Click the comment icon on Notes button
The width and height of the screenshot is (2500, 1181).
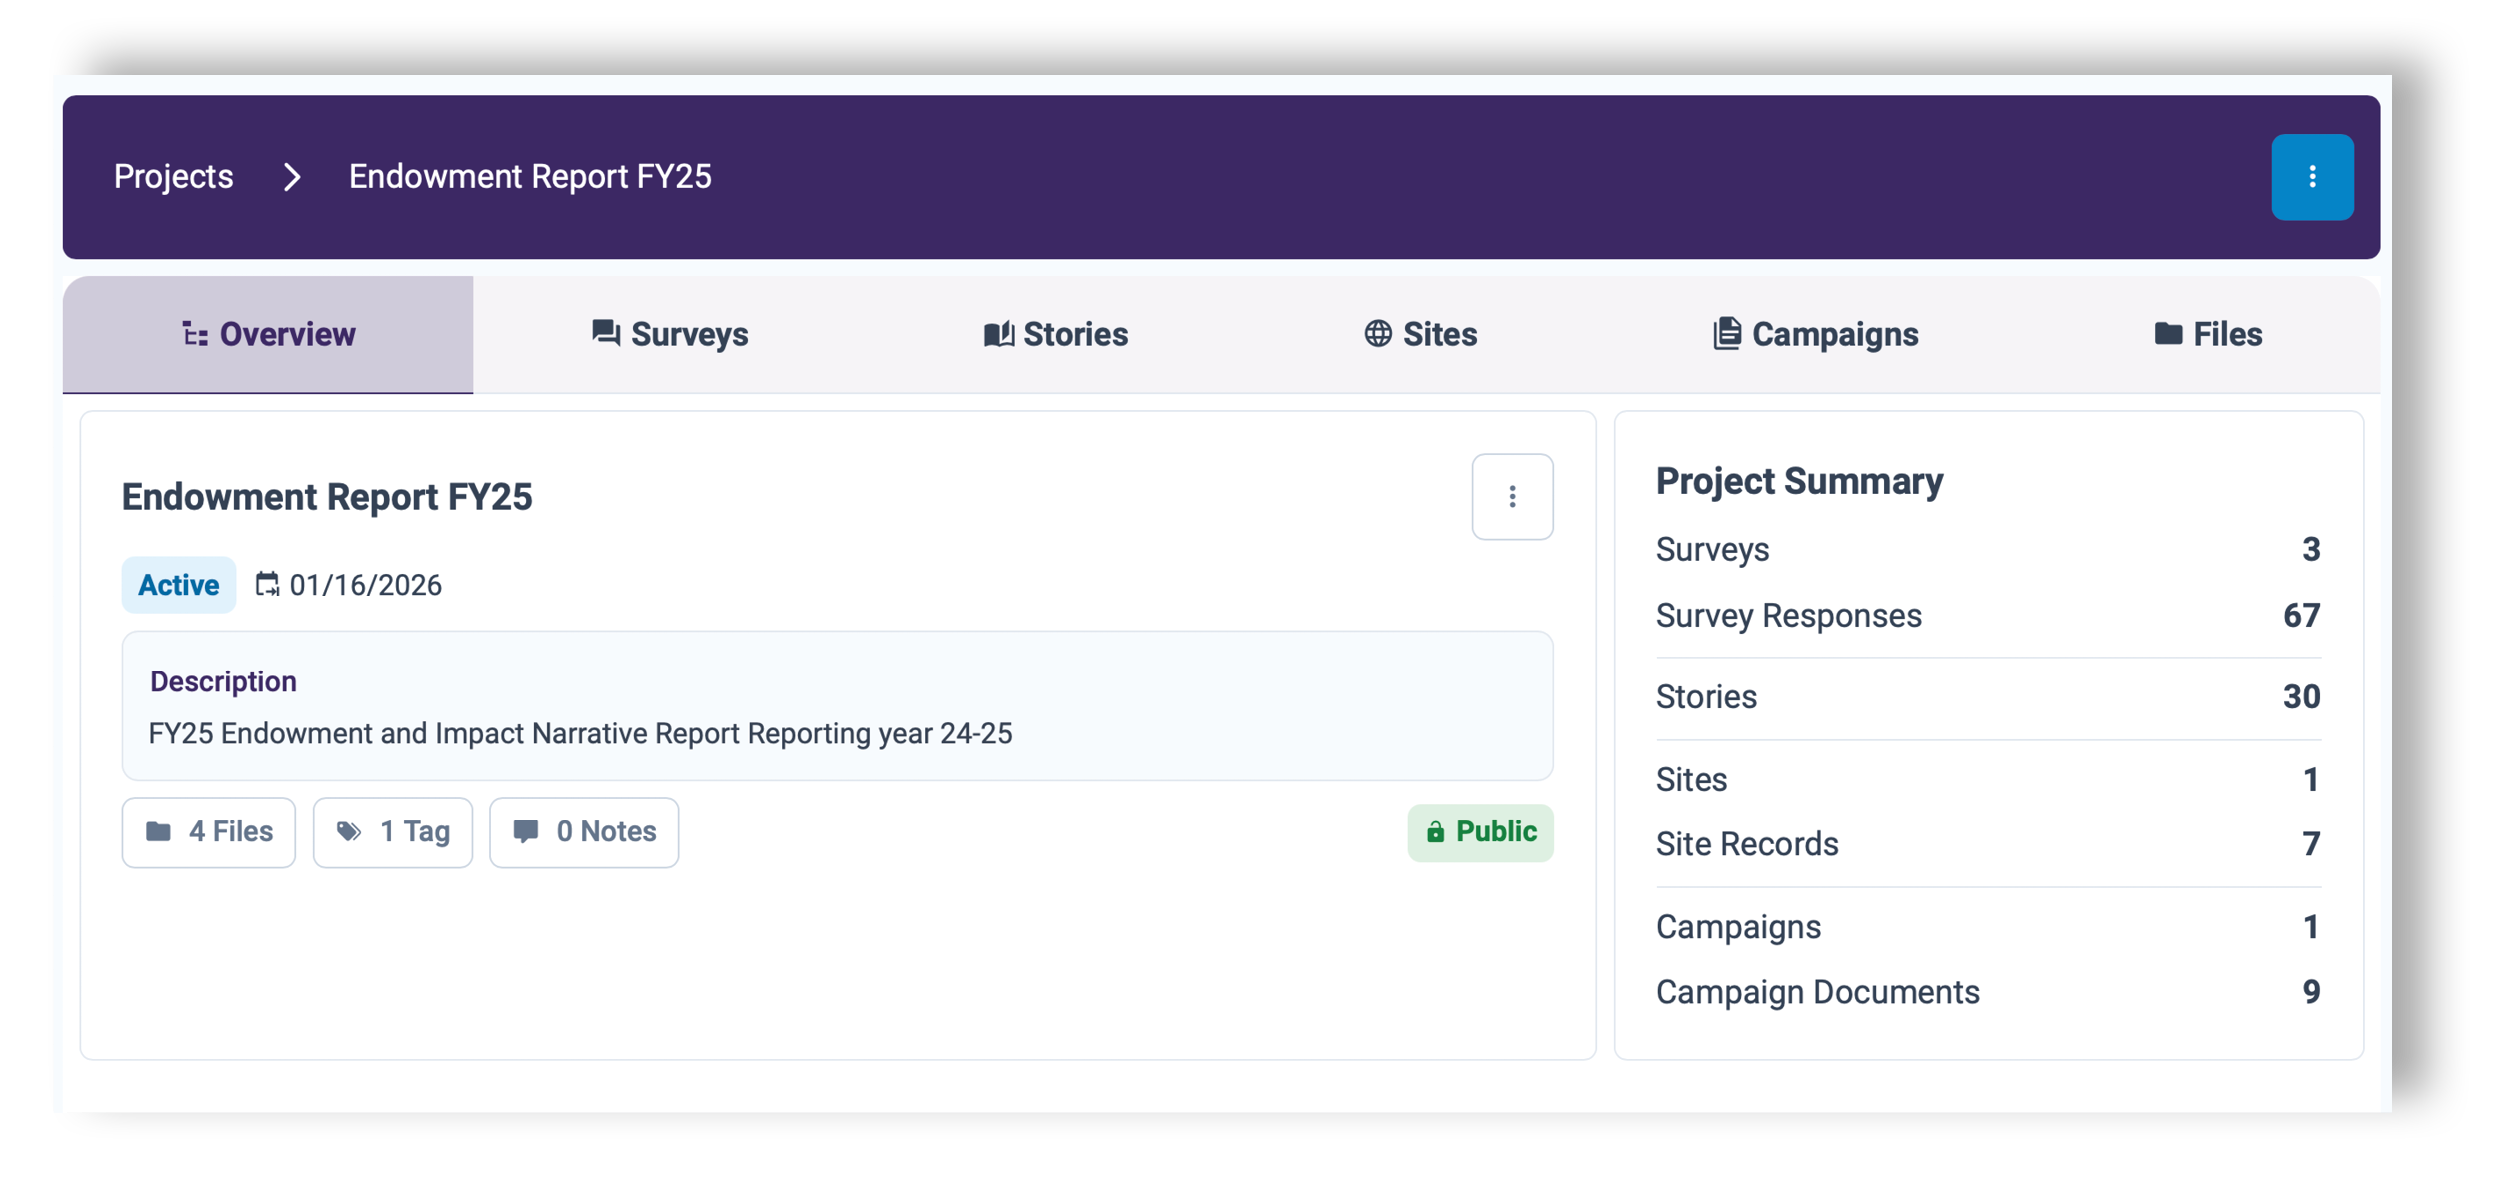526,832
